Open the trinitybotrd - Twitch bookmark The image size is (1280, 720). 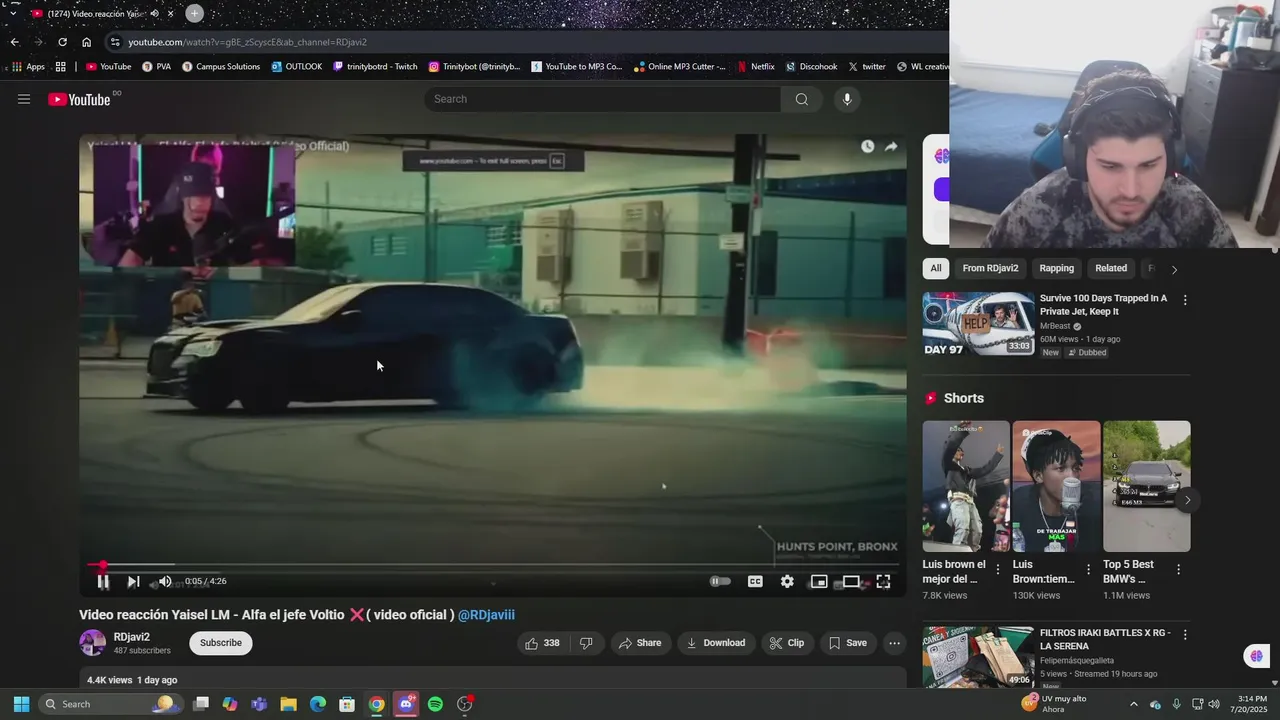375,67
